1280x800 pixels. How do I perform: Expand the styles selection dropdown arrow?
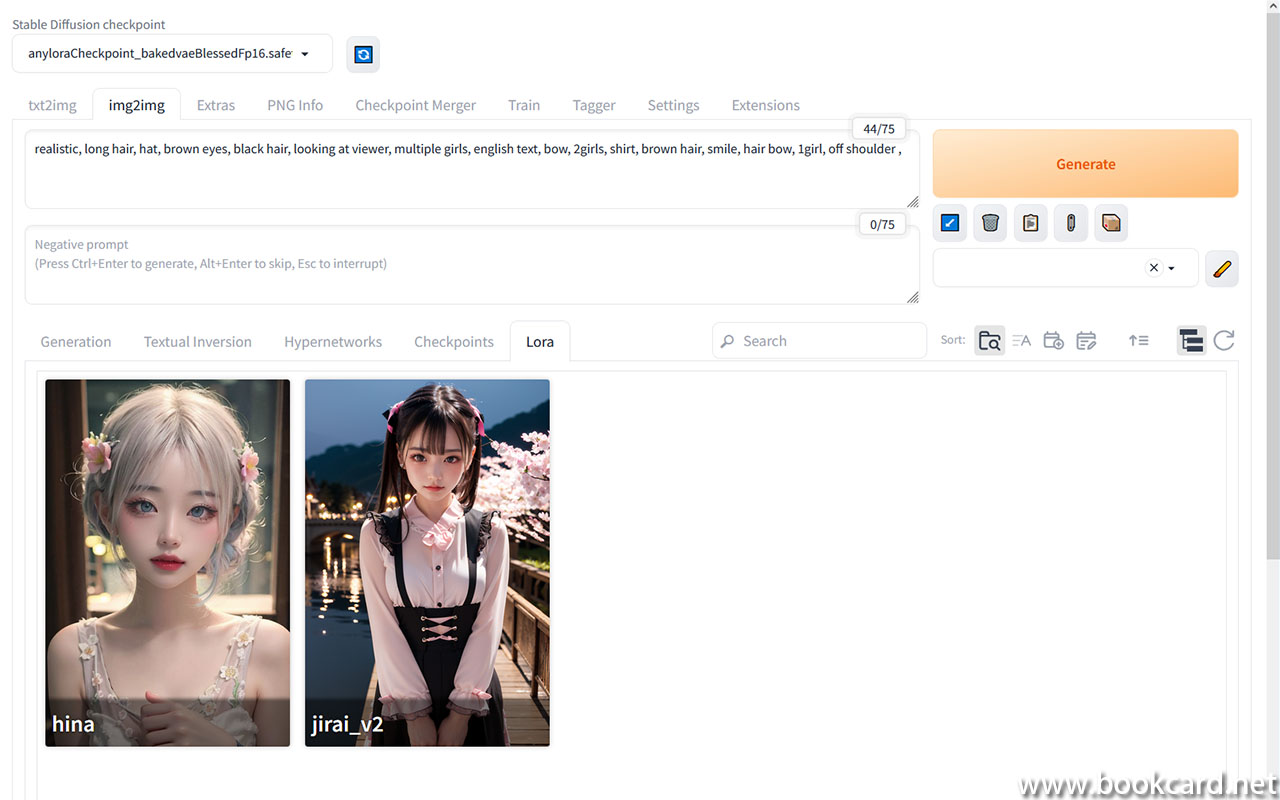click(x=1172, y=267)
